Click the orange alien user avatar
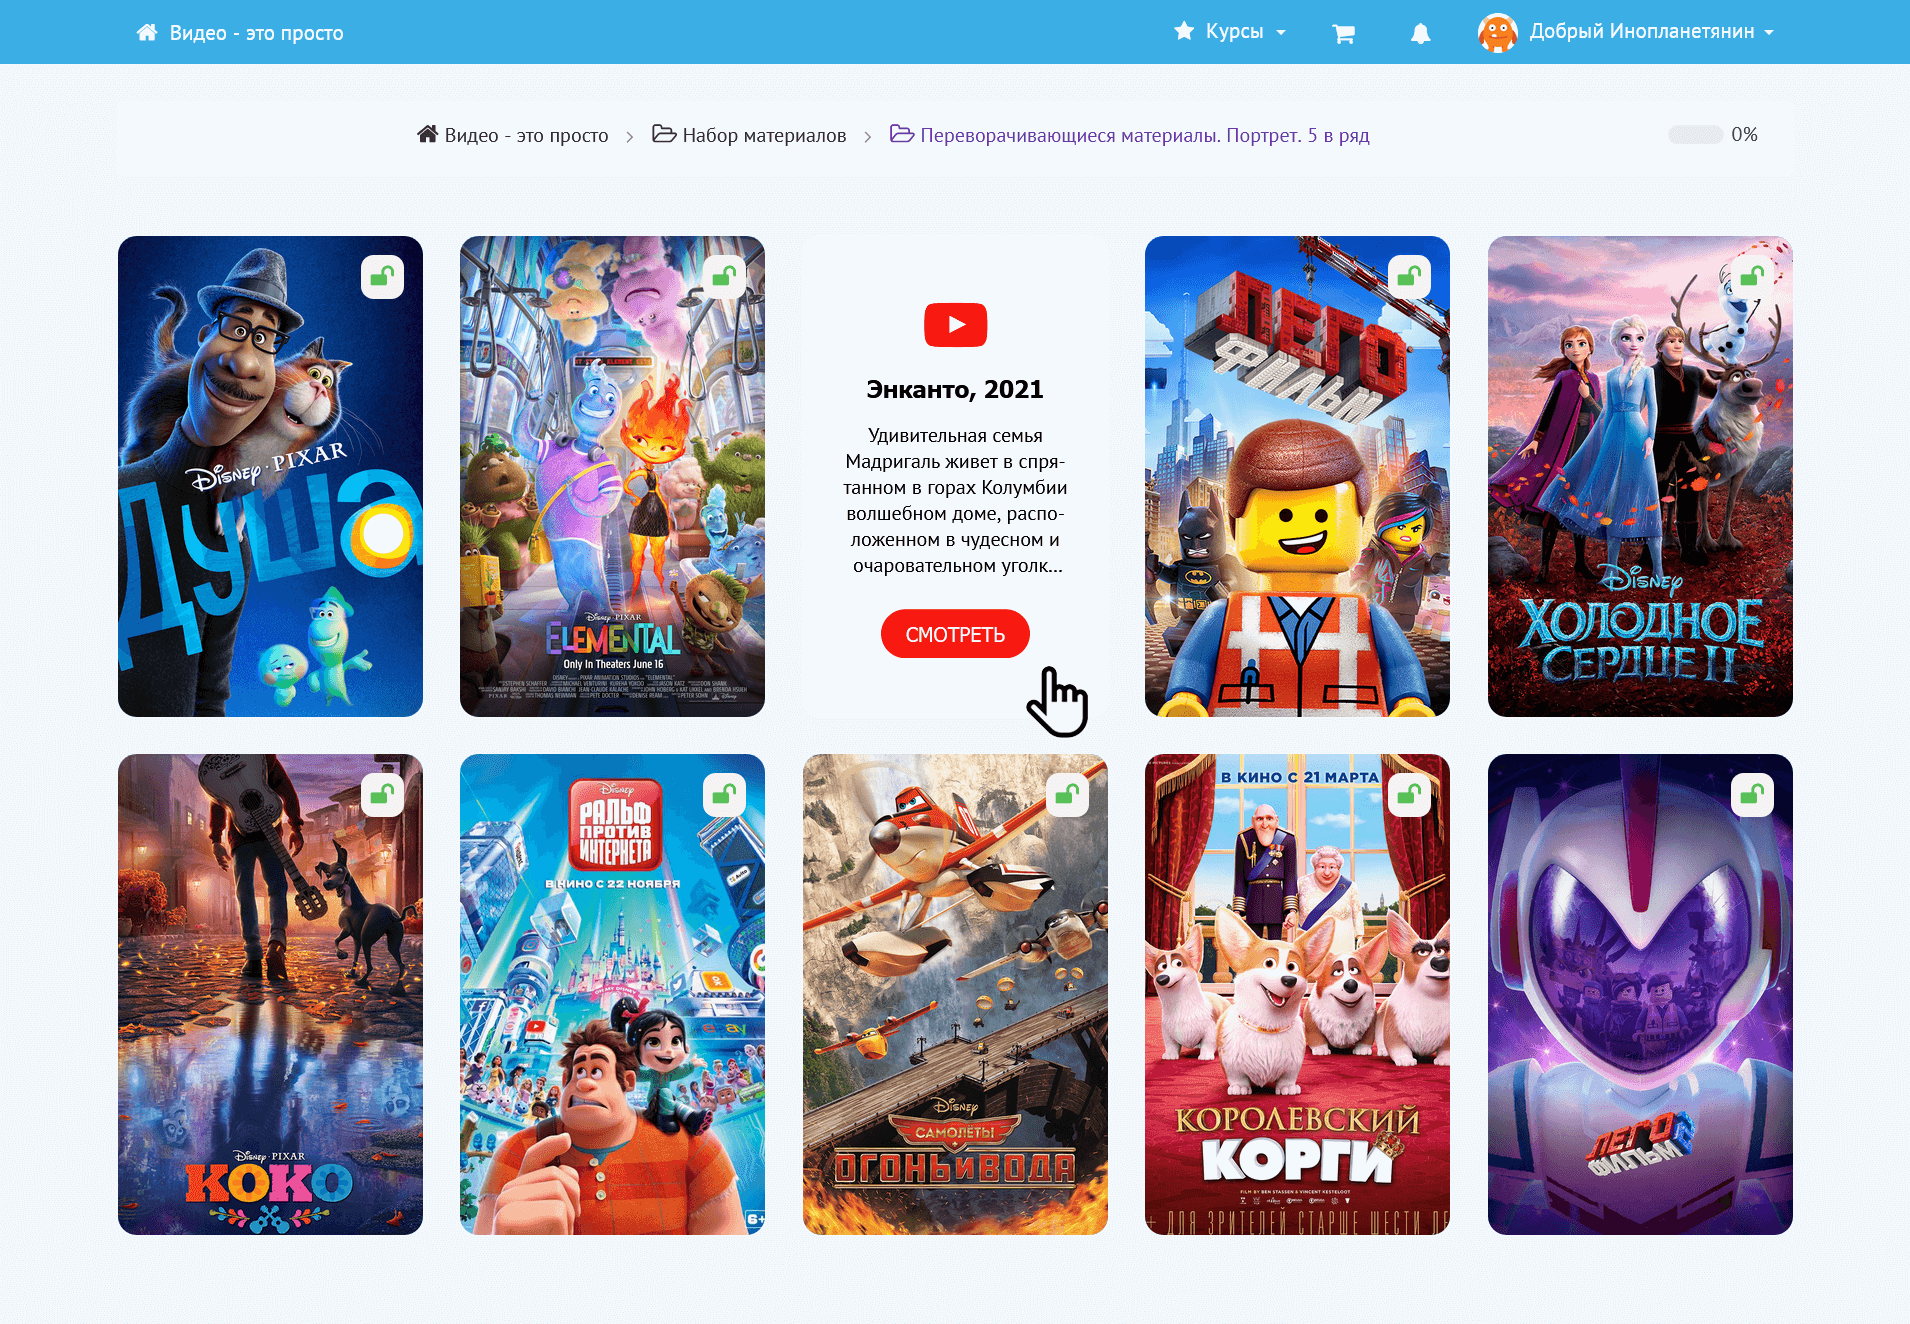The height and width of the screenshot is (1324, 1910). pos(1497,33)
